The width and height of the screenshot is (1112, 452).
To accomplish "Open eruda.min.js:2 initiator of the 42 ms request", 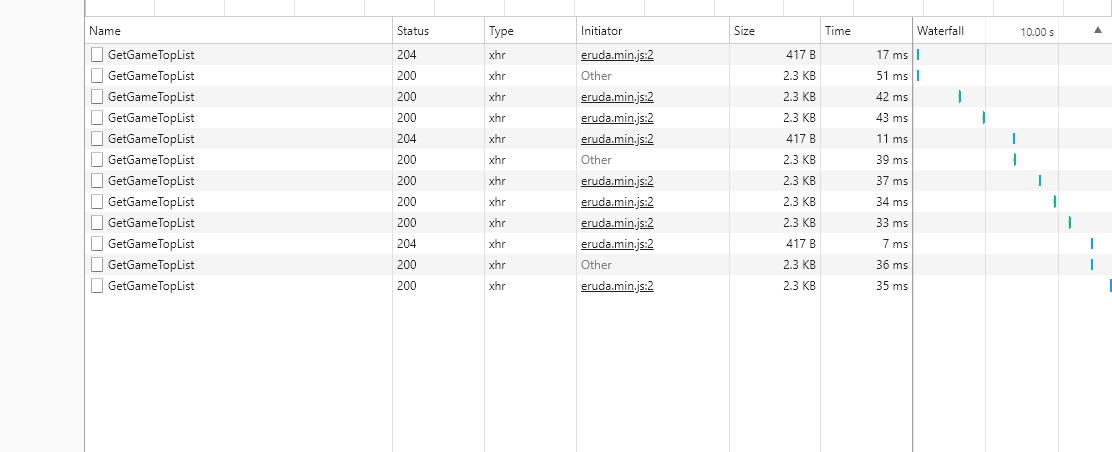I will click(x=617, y=97).
